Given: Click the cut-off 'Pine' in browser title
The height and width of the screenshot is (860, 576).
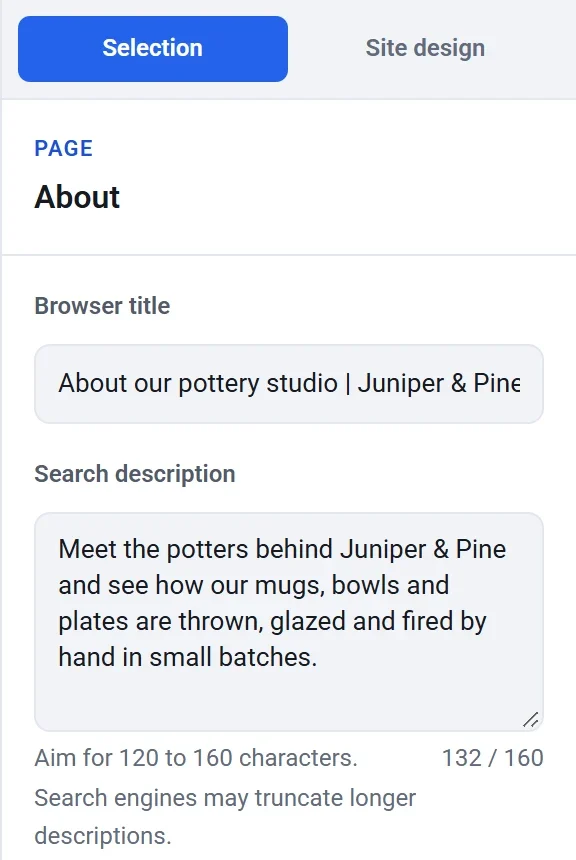Looking at the screenshot, I should (x=496, y=383).
